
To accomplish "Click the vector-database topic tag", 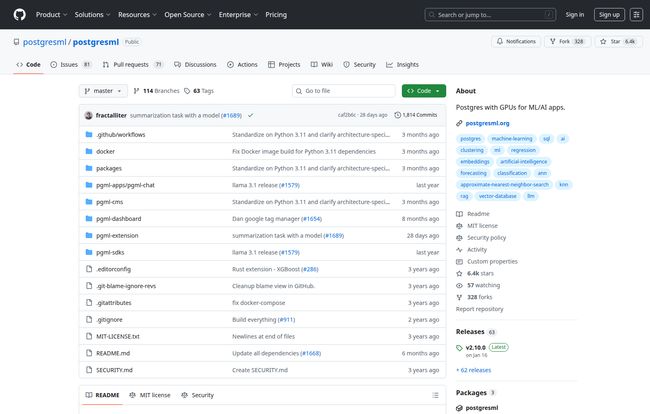I will (497, 196).
